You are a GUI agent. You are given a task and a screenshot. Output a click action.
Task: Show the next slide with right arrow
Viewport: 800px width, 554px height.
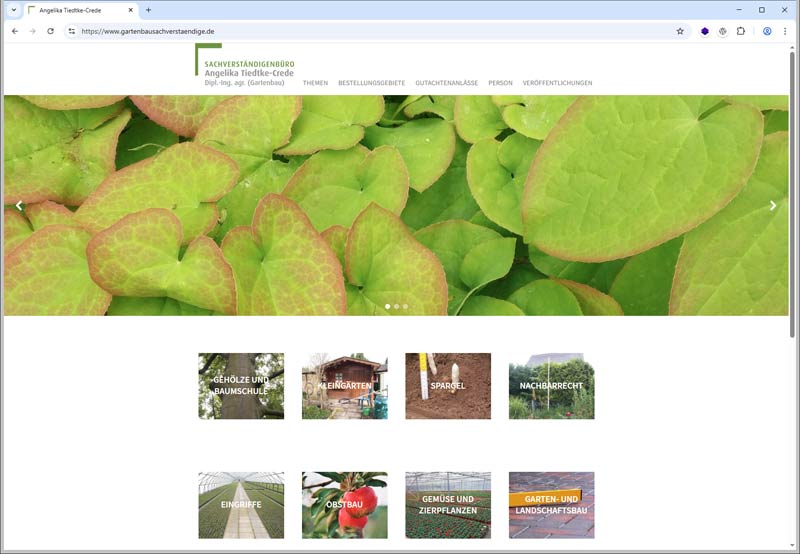click(x=772, y=206)
